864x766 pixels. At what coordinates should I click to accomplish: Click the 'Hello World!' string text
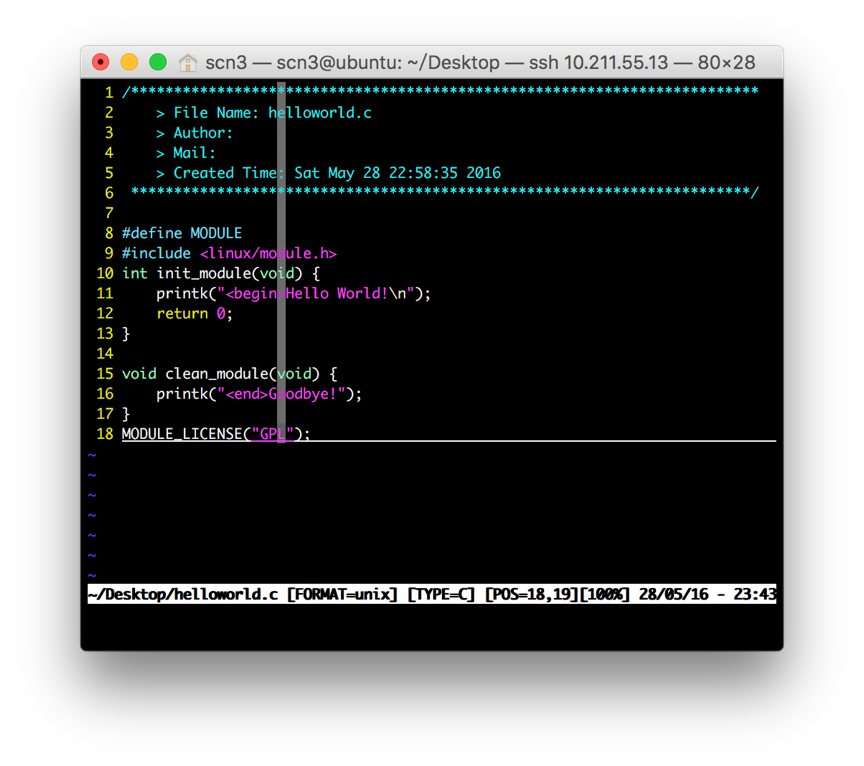337,294
